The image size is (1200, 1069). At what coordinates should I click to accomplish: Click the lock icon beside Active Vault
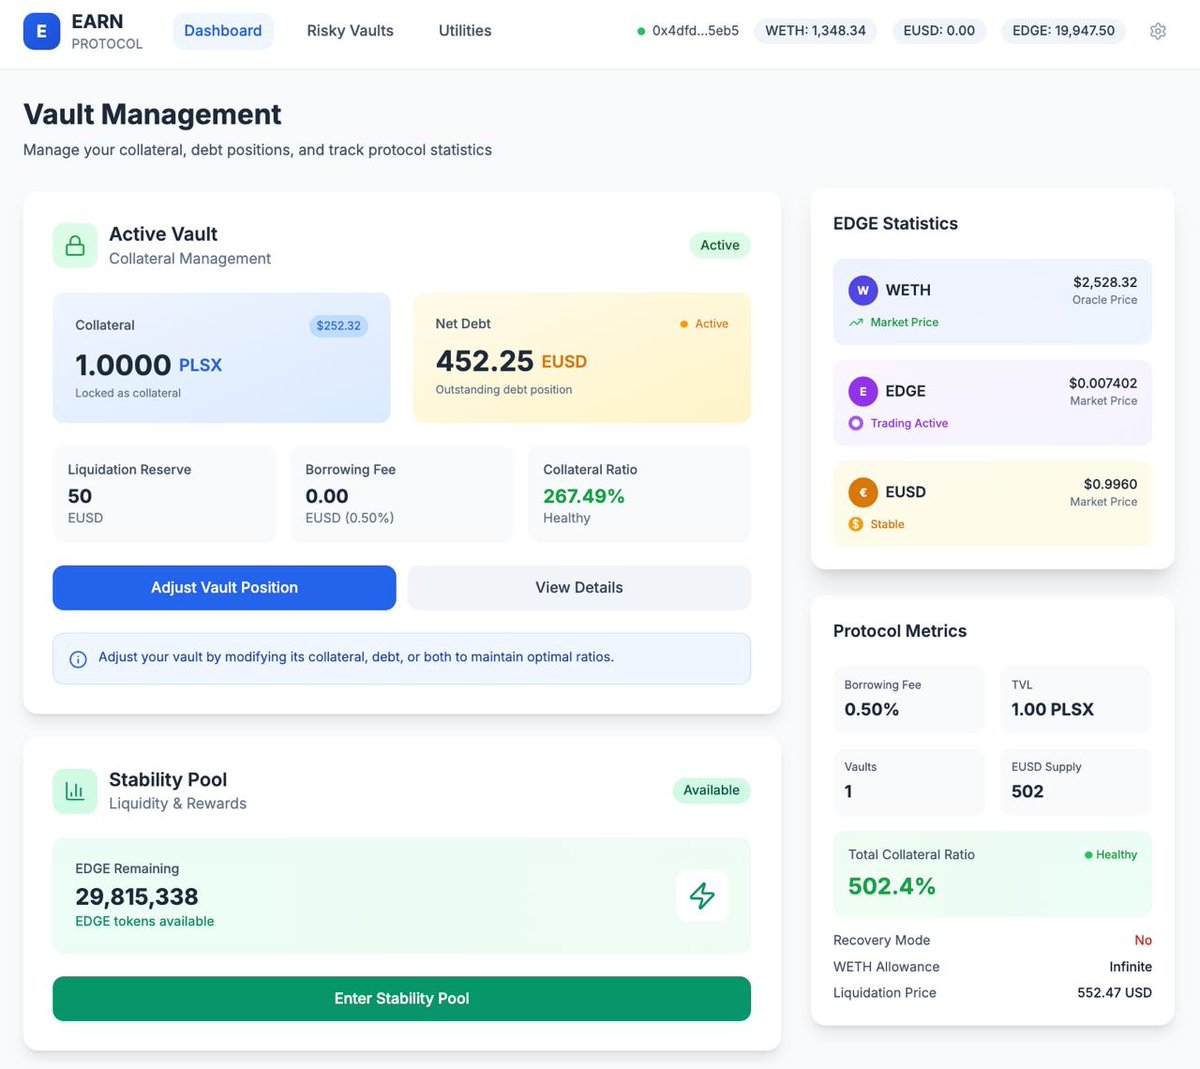(75, 246)
